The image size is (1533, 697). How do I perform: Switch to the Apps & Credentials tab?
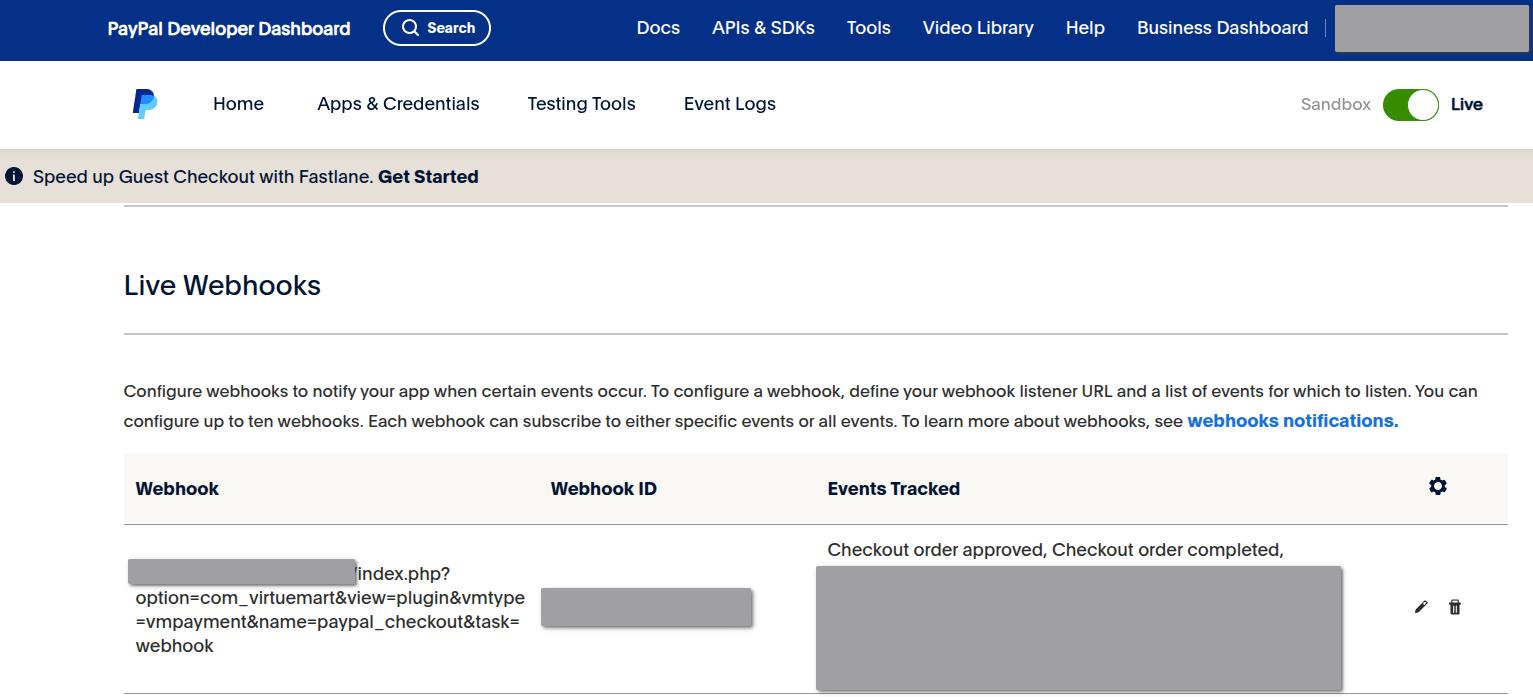pyautogui.click(x=398, y=104)
